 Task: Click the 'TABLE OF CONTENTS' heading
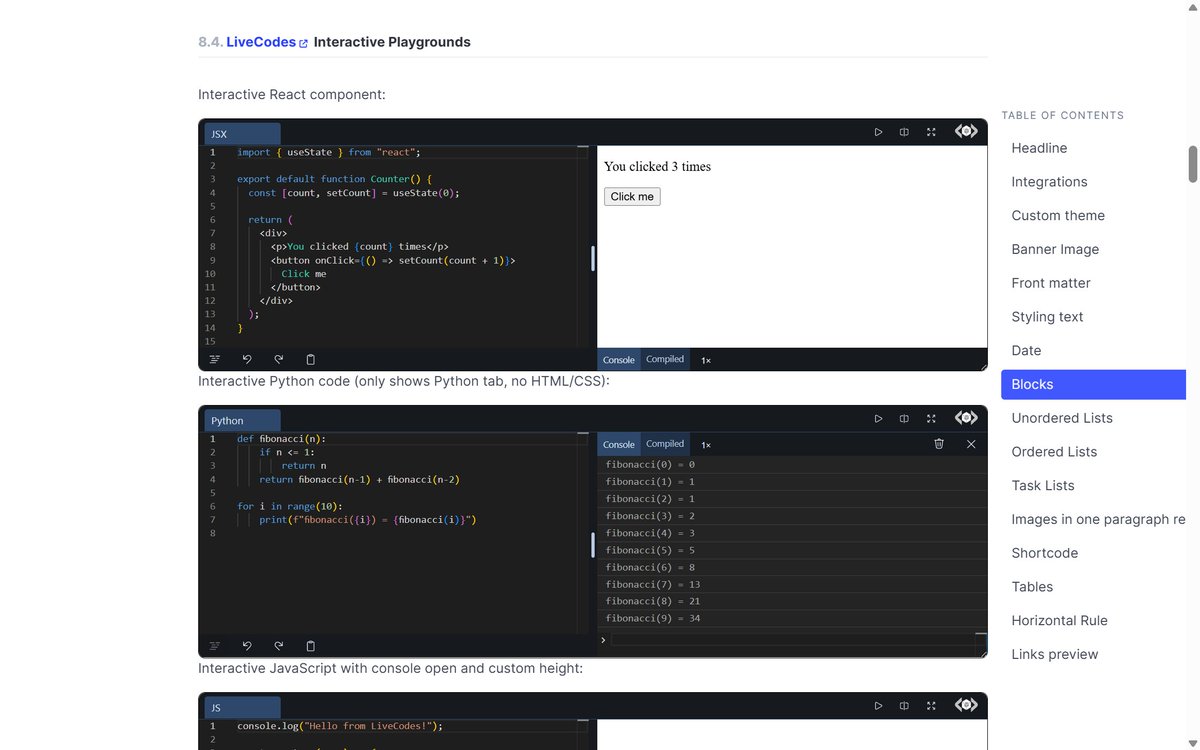coord(1063,116)
